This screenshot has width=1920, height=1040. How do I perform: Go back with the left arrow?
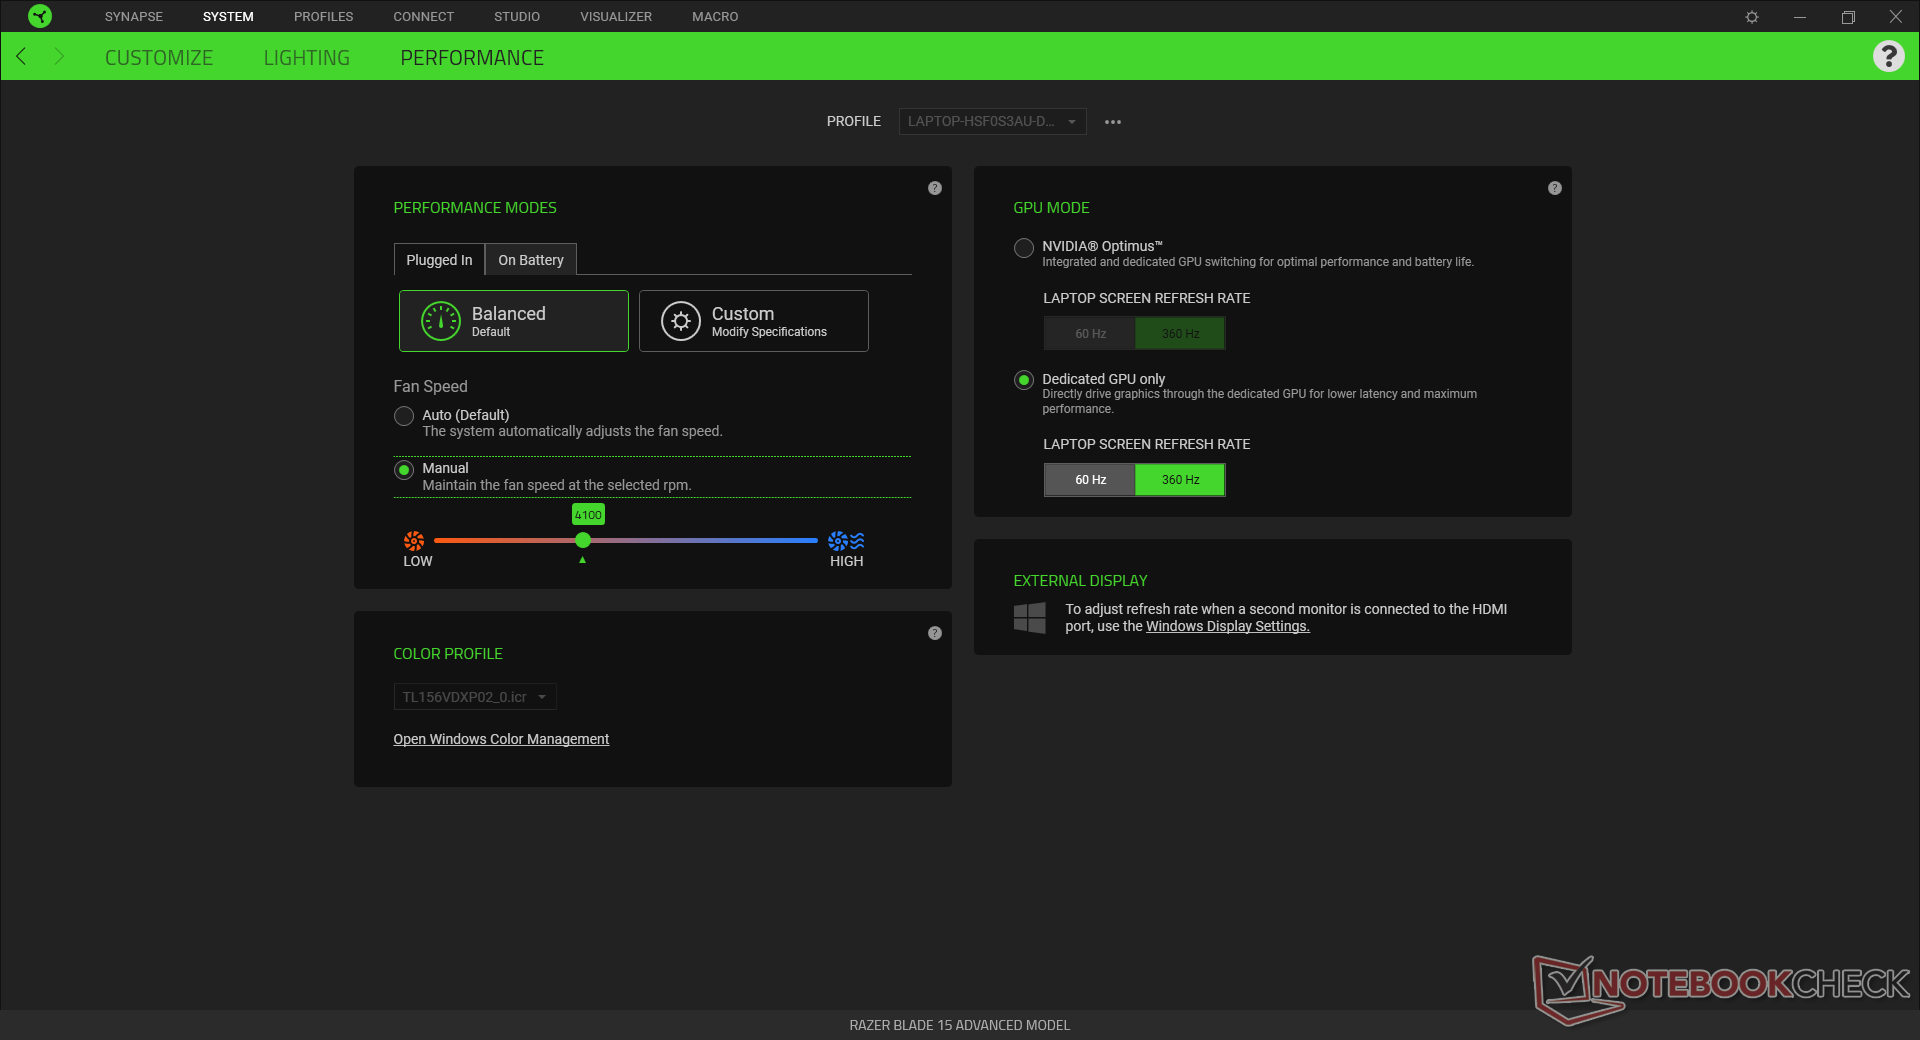click(21, 57)
